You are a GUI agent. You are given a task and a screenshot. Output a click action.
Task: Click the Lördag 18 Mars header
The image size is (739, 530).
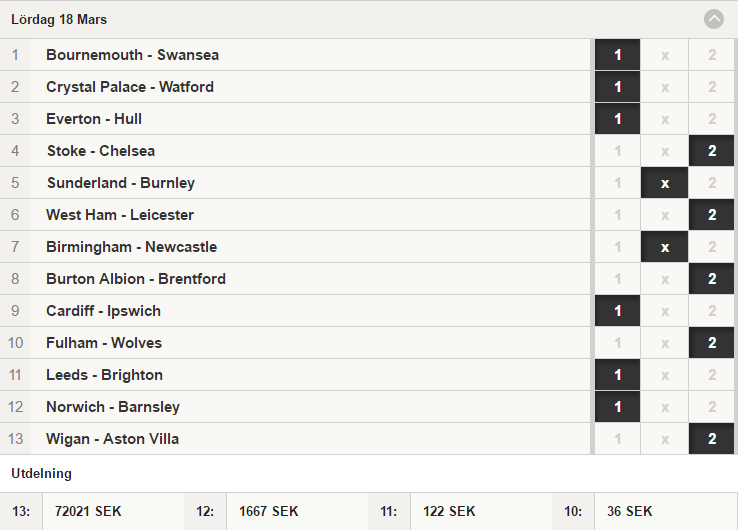pos(59,19)
